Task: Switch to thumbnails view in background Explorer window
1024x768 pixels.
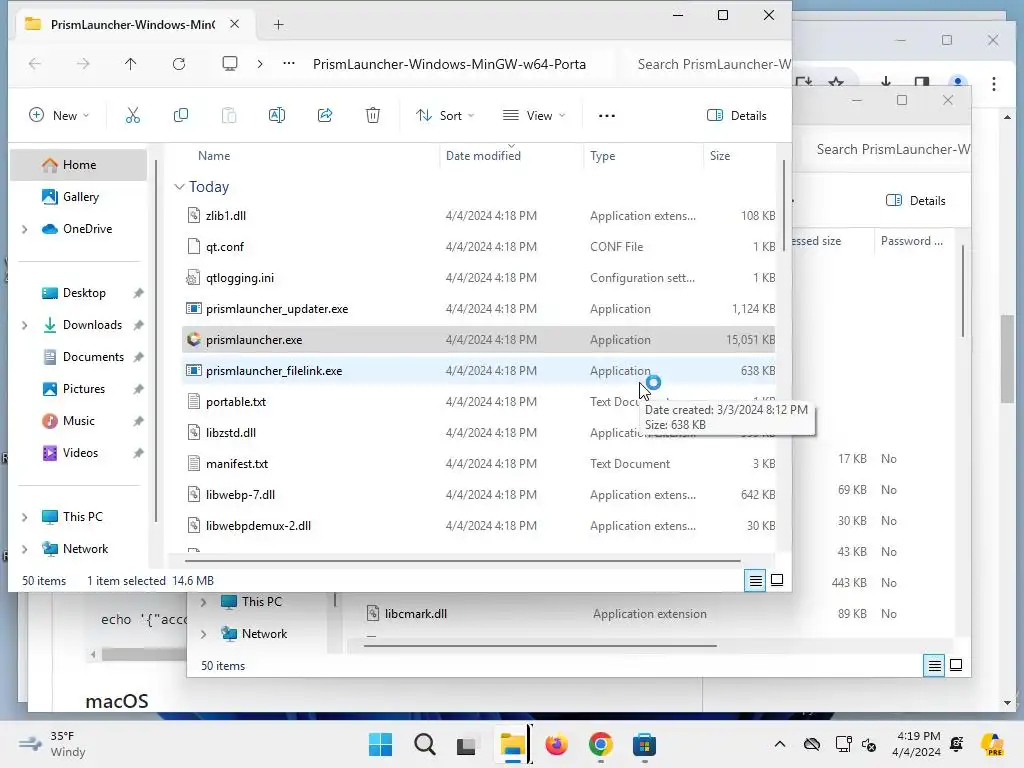Action: 956,665
